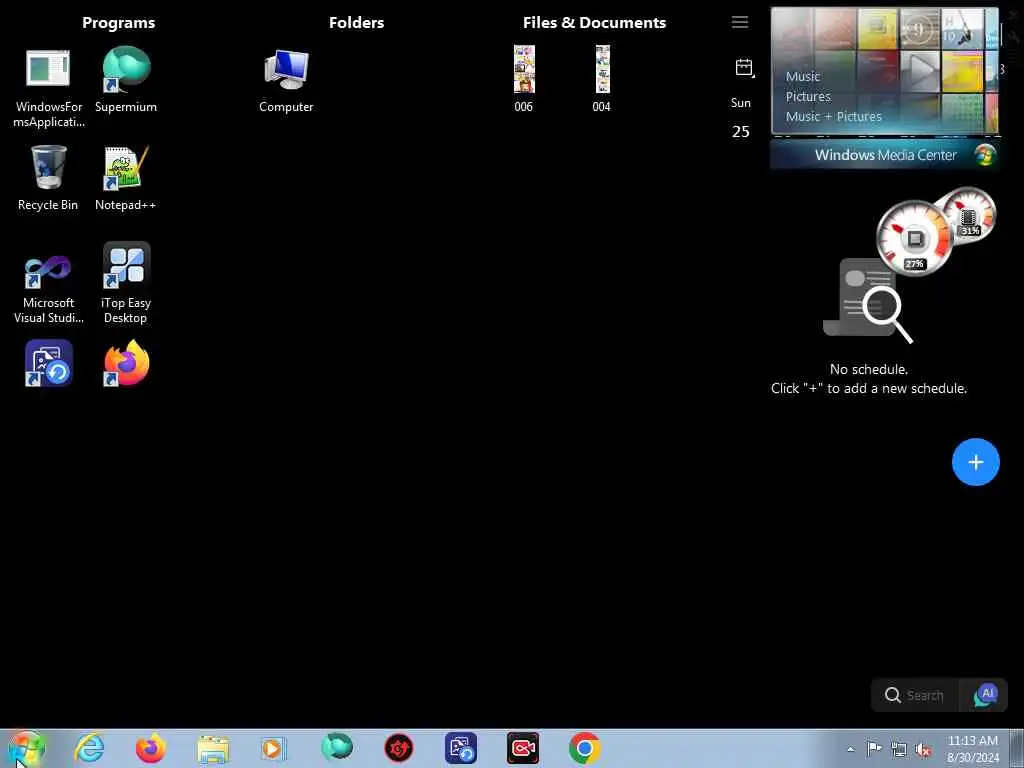Open the Windows Start button

(x=27, y=748)
